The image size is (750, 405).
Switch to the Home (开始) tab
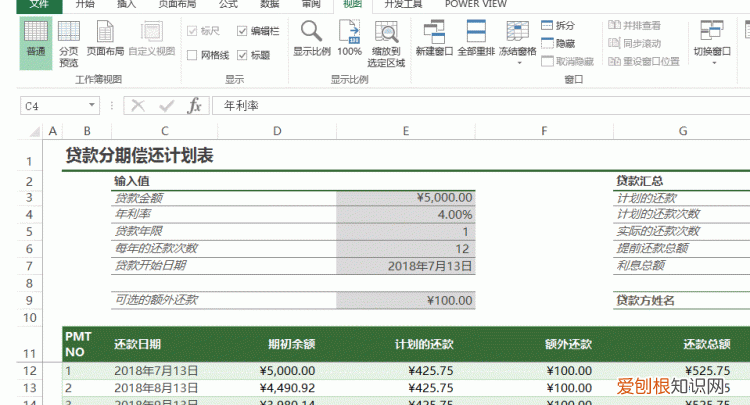click(x=85, y=5)
